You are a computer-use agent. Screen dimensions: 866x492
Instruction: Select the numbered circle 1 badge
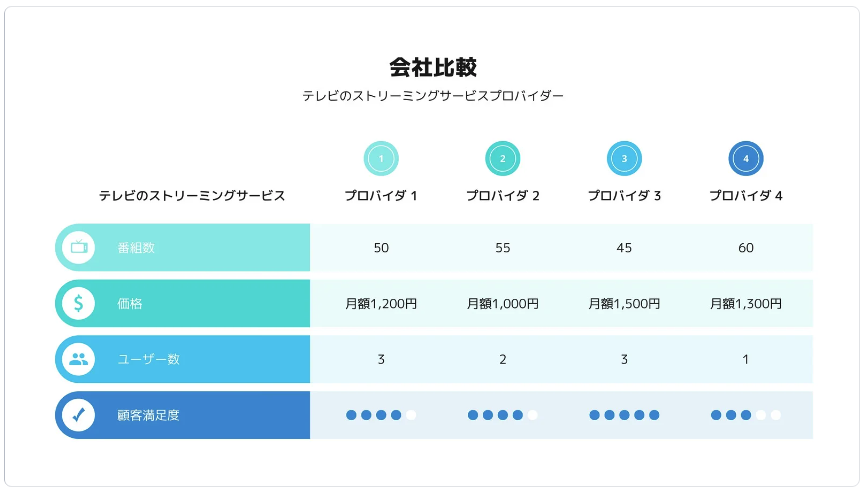(x=381, y=158)
